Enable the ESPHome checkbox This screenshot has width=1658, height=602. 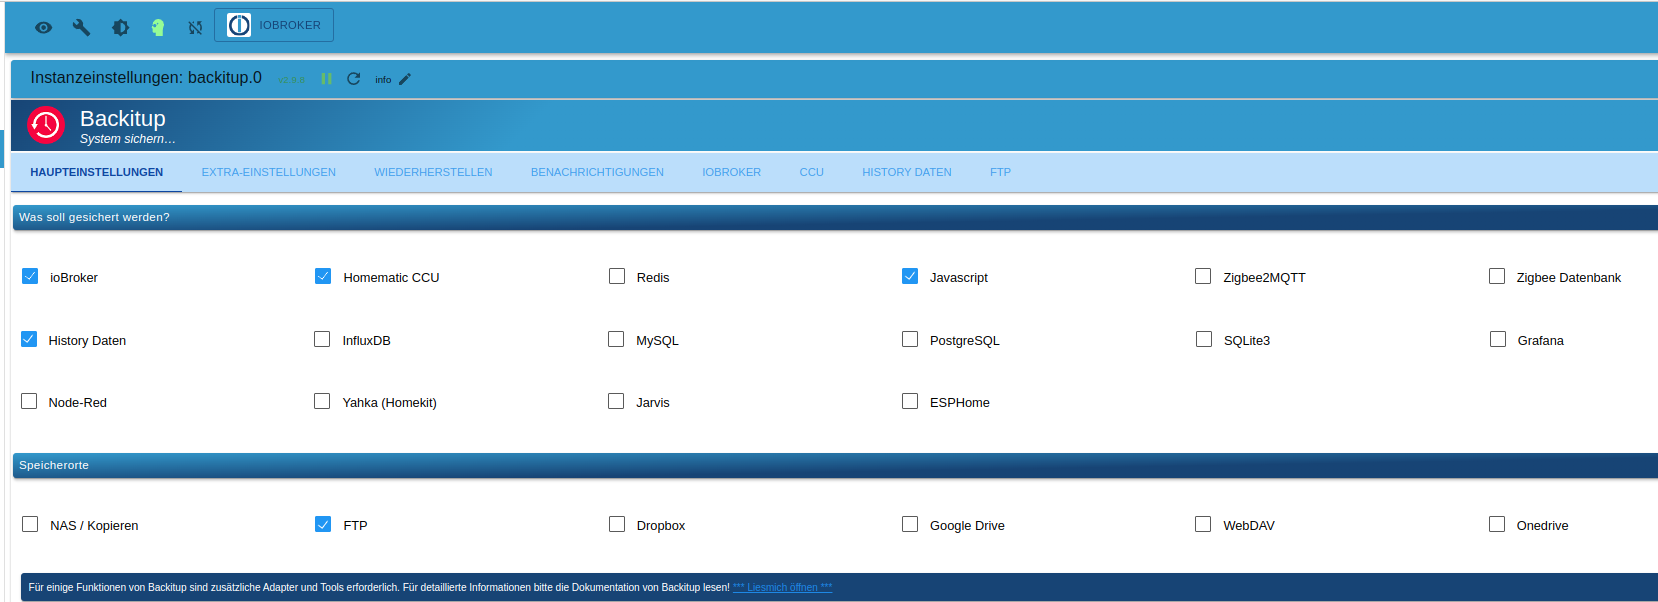click(910, 401)
